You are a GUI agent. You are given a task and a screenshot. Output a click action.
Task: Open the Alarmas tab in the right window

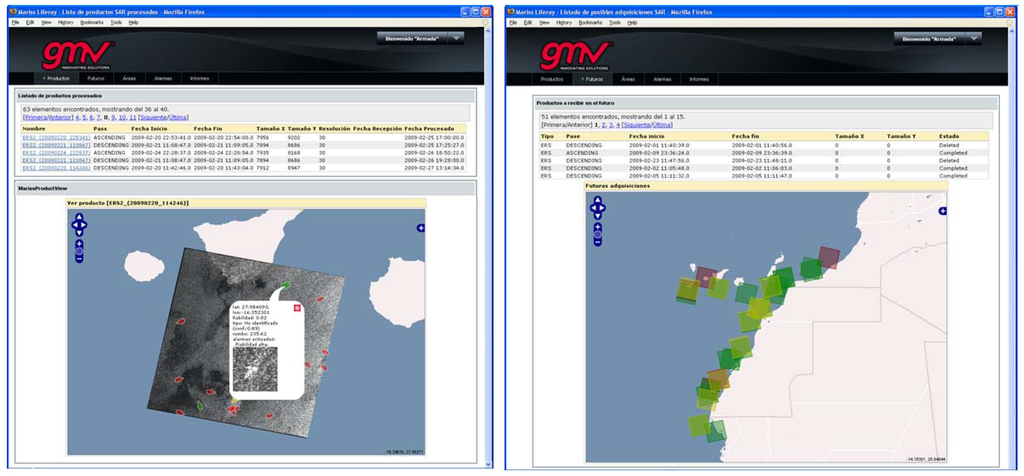662,78
